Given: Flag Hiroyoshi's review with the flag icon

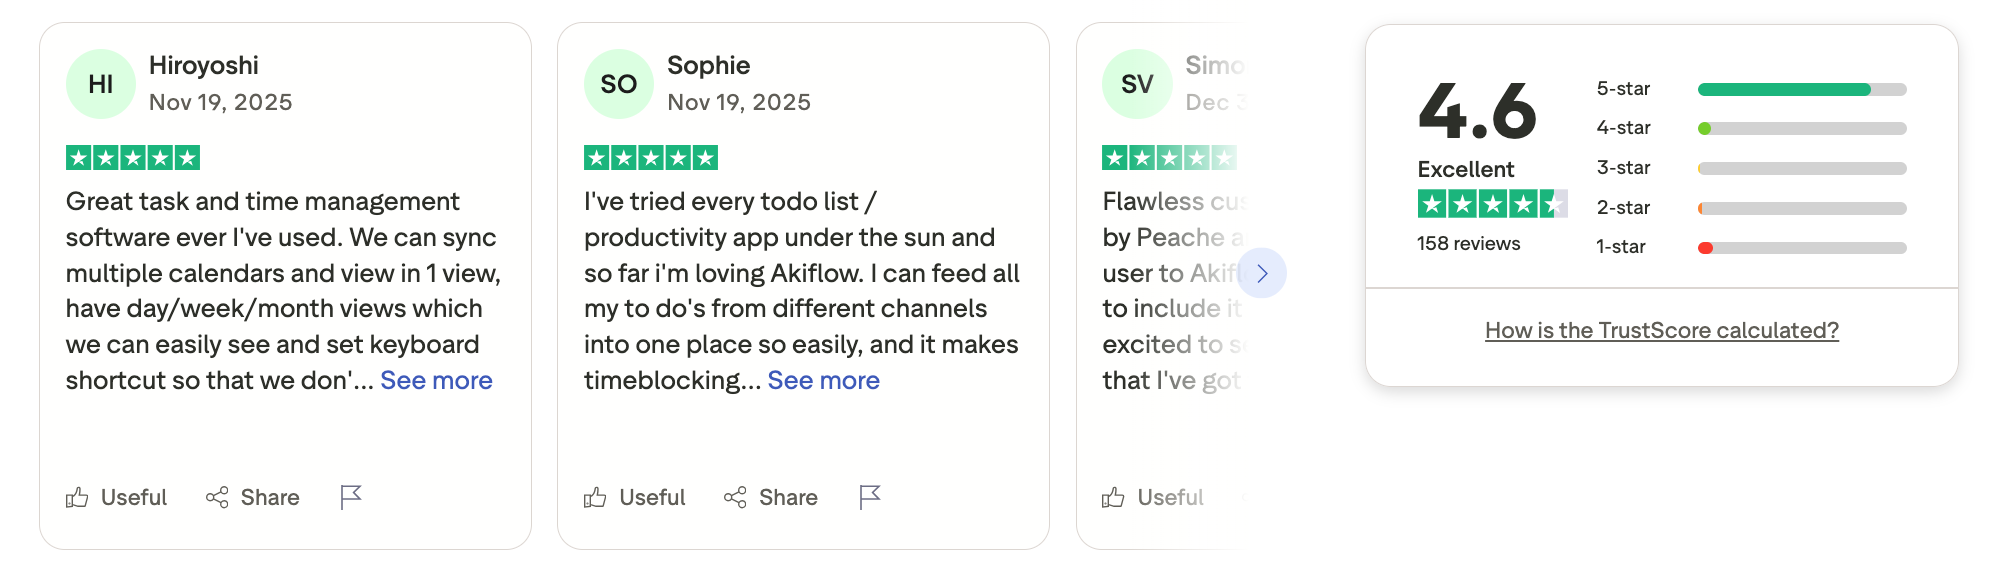Looking at the screenshot, I should pos(350,496).
